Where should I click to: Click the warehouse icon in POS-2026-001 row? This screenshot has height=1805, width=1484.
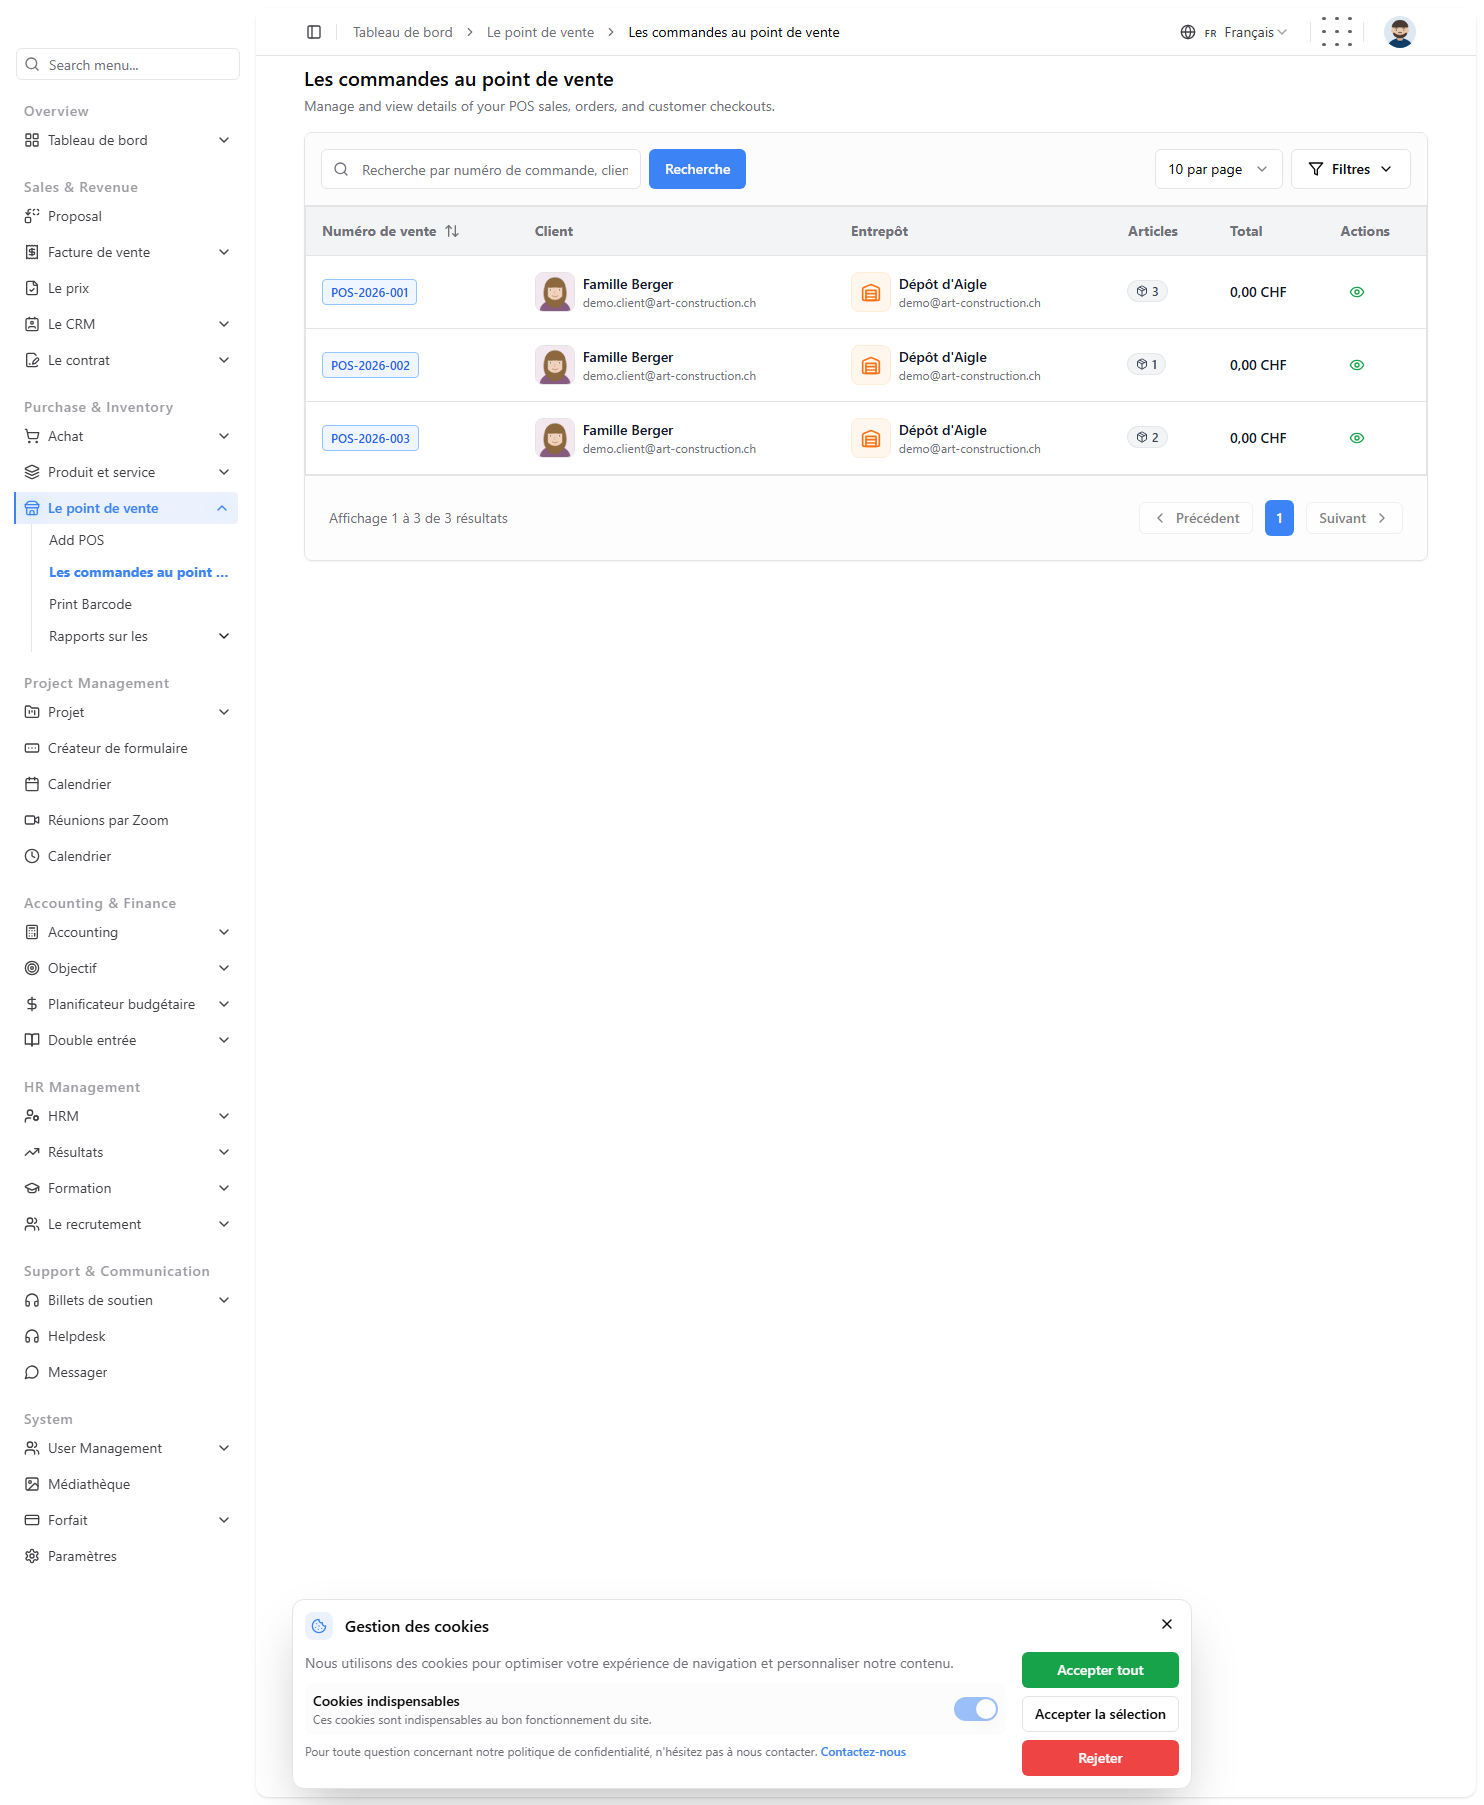point(871,292)
